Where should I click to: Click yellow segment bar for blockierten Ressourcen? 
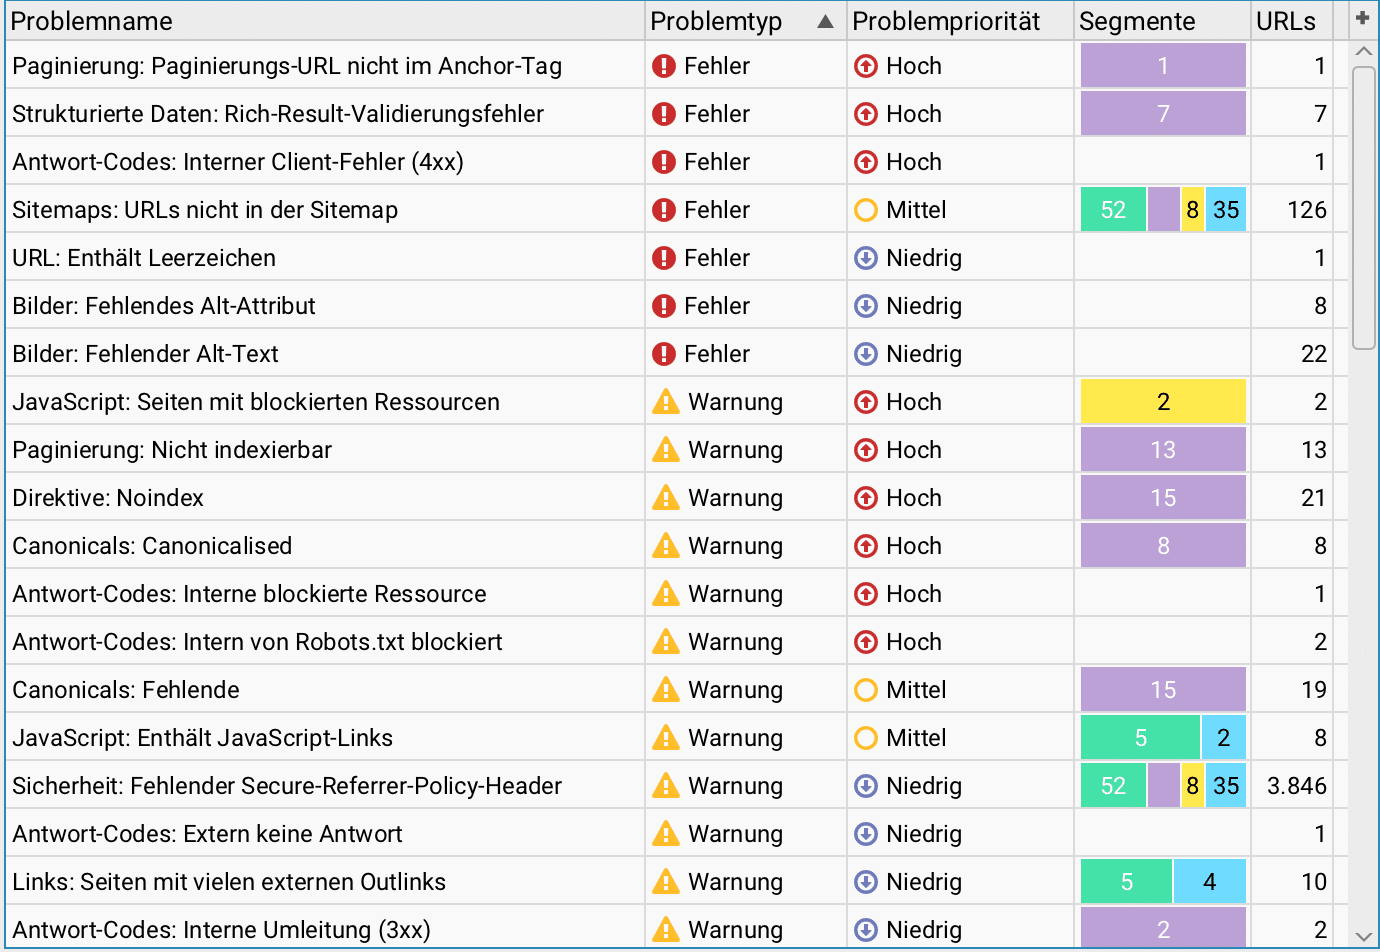tap(1163, 402)
